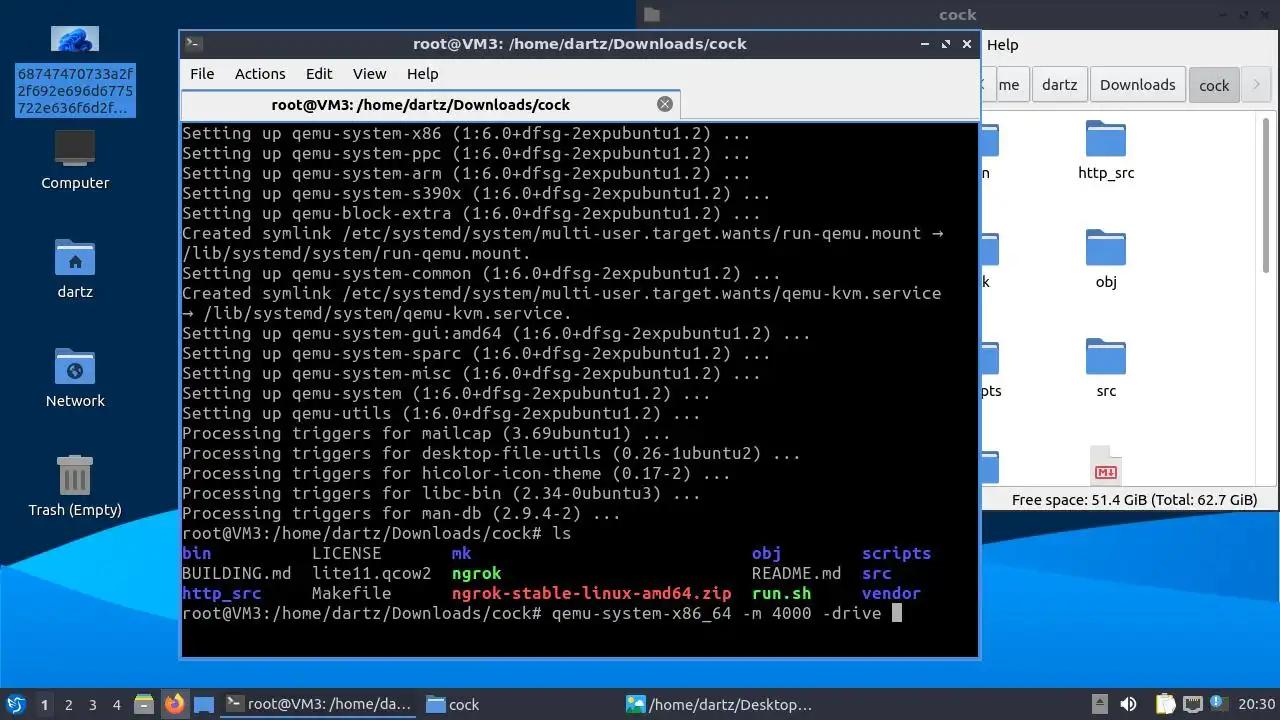Open the File menu in terminal
This screenshot has width=1280, height=720.
click(x=202, y=74)
